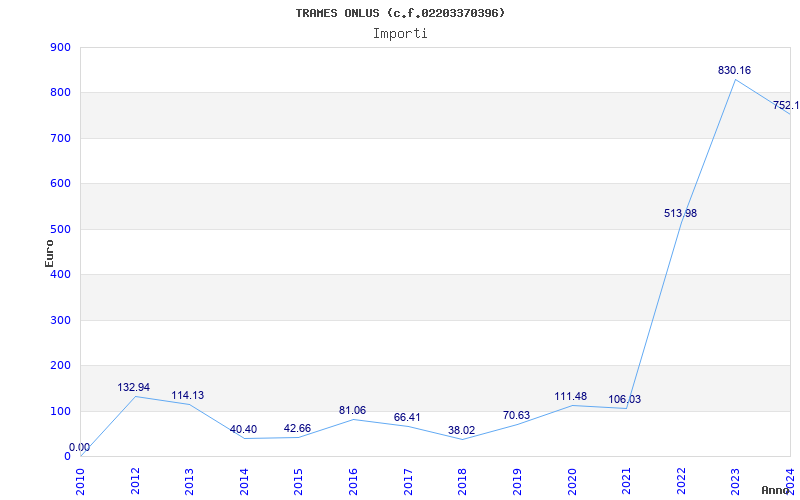Click the 2014 year label
The height and width of the screenshot is (500, 800).
(x=244, y=481)
